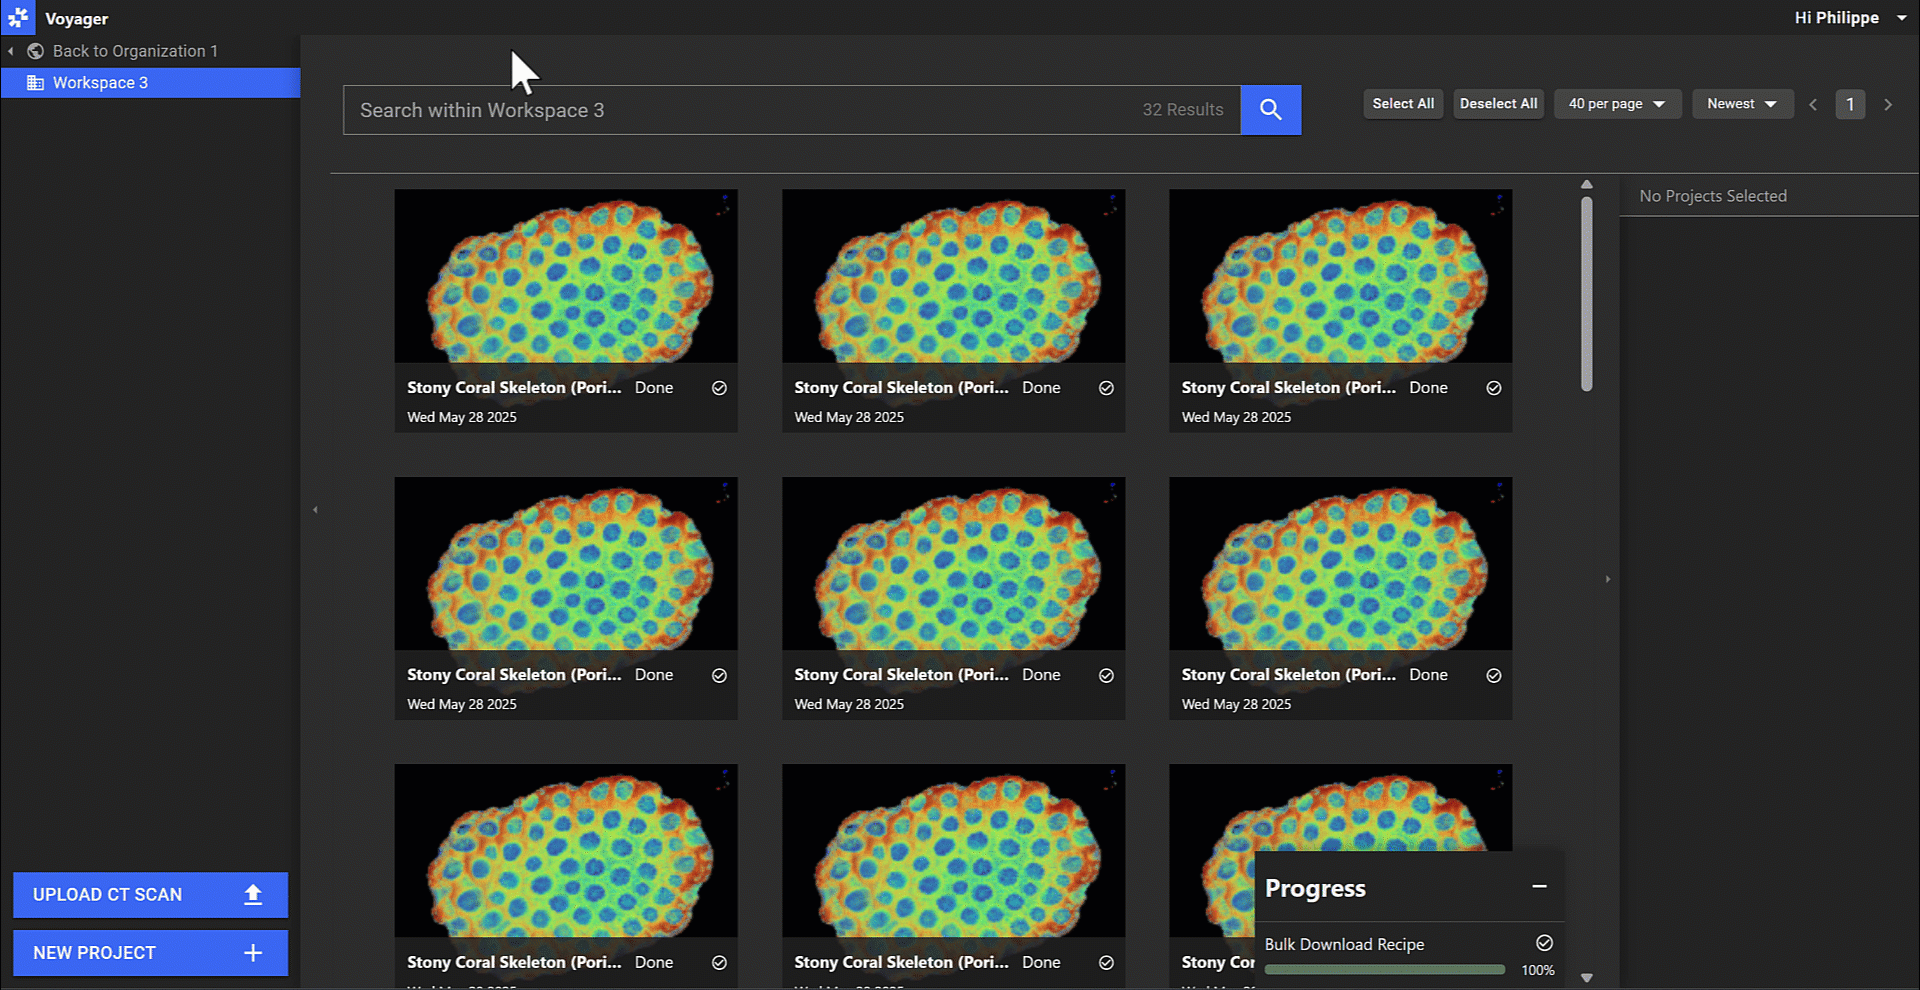Open the 40 per page dropdown
Image resolution: width=1920 pixels, height=990 pixels.
click(1617, 104)
